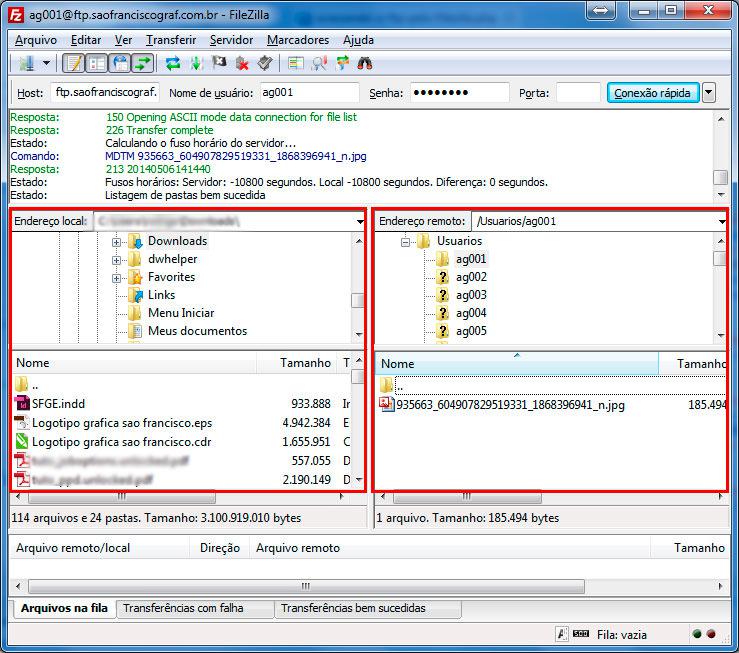Toggle the message log display

click(x=74, y=63)
